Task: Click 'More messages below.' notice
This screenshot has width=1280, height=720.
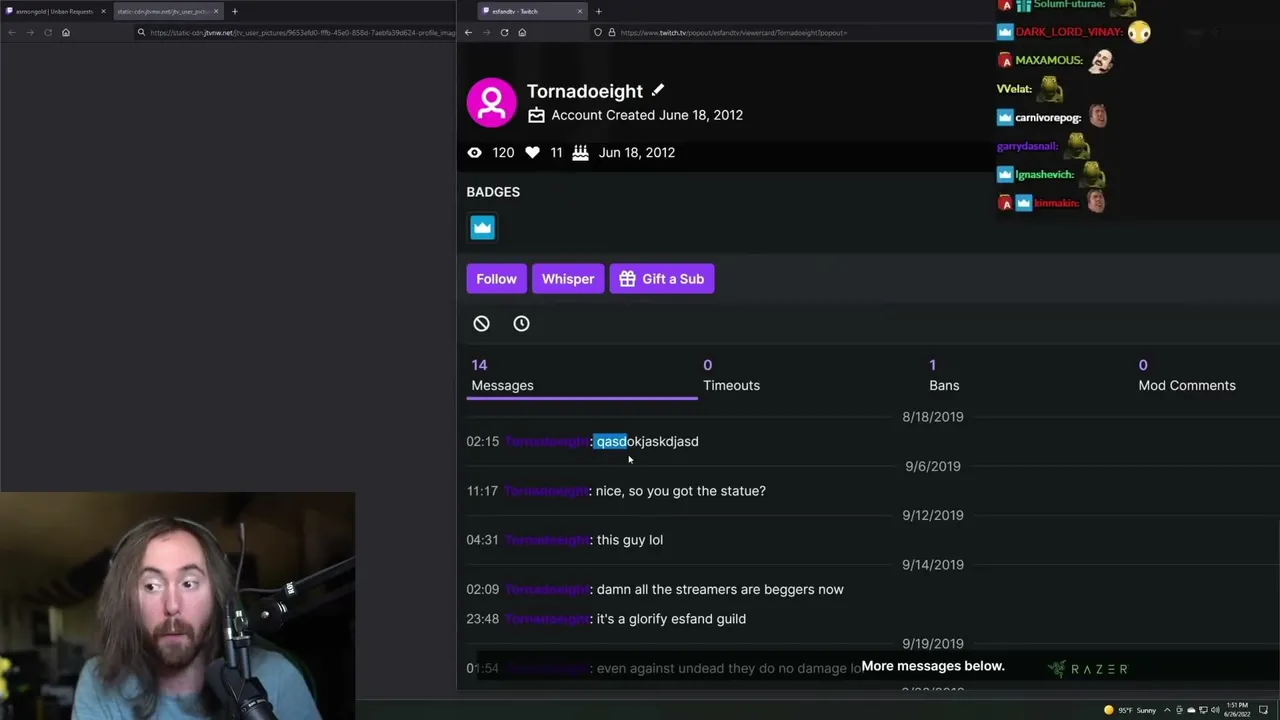Action: click(933, 666)
